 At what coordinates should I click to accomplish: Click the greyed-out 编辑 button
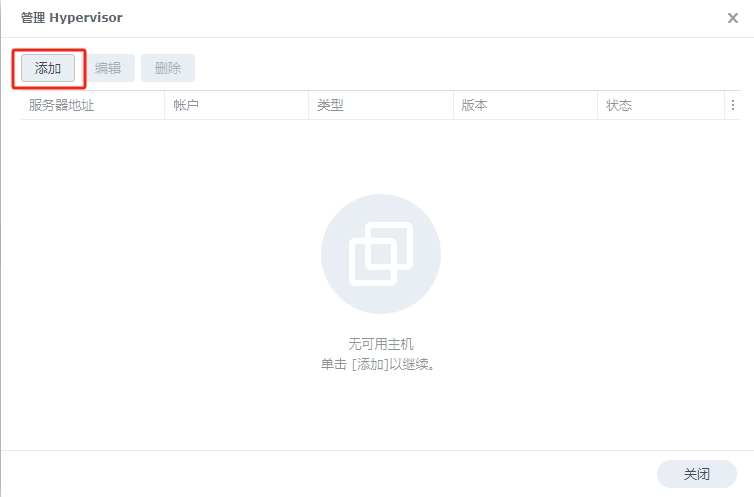point(108,68)
